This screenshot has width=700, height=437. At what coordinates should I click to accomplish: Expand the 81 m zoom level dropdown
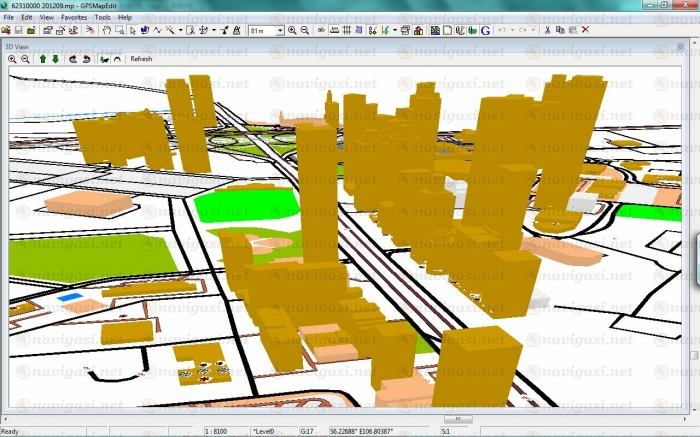279,31
